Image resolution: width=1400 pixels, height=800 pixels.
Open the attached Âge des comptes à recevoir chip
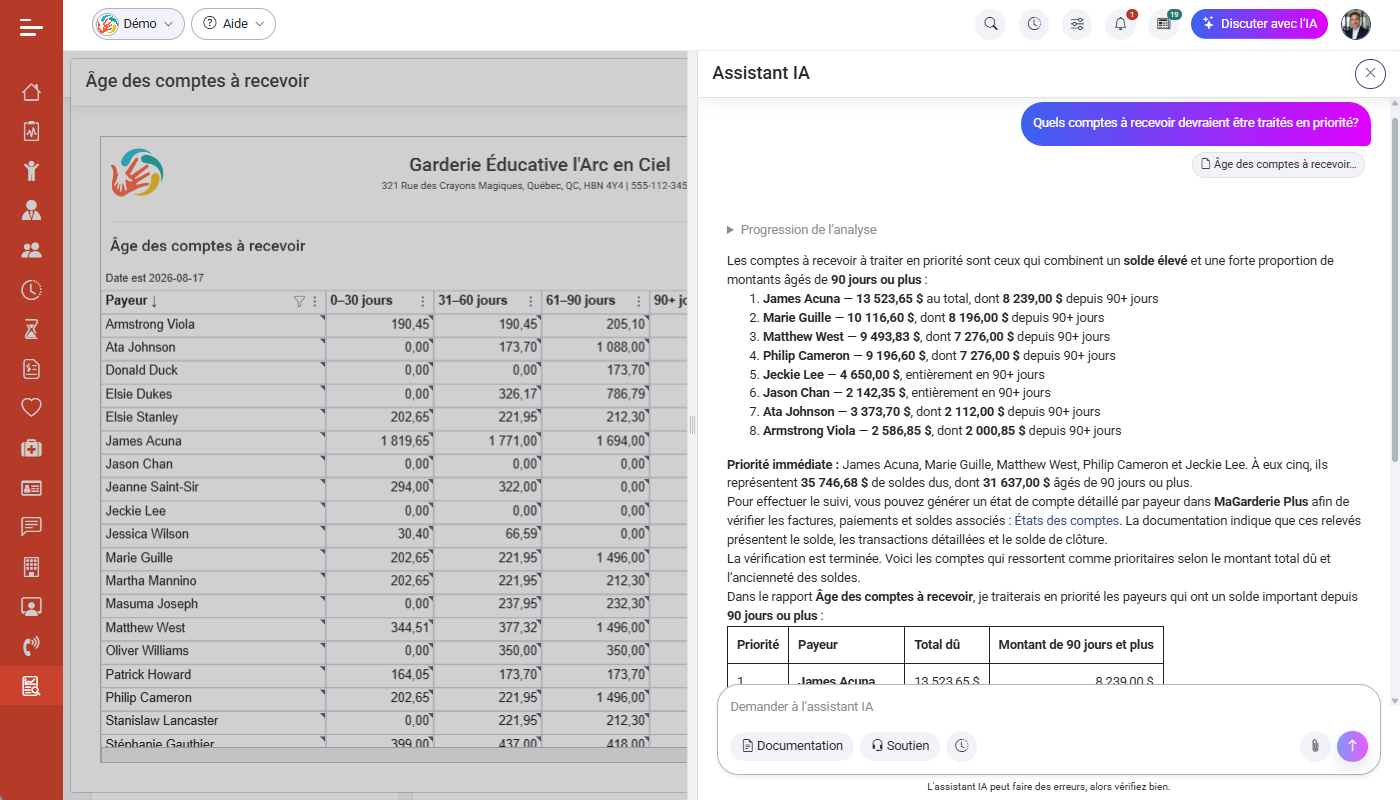1278,164
